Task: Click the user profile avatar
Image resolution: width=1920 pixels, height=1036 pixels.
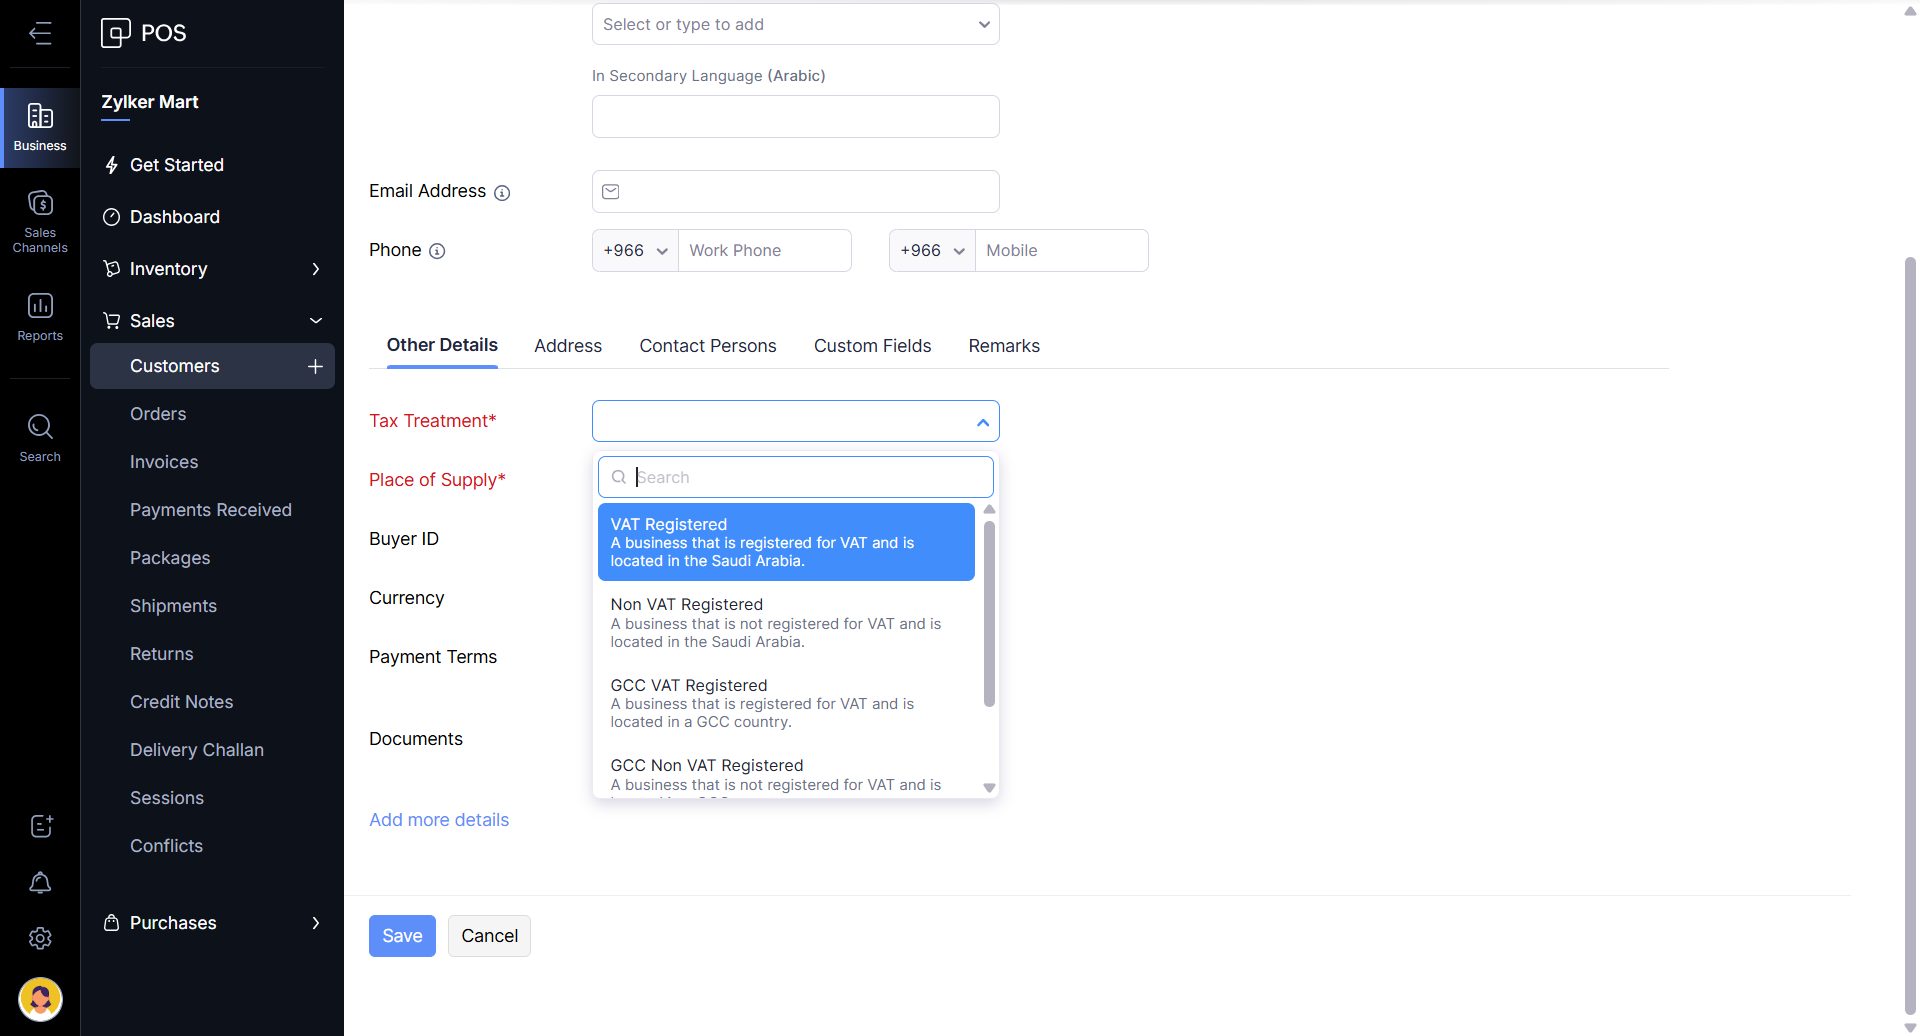Action: click(x=40, y=998)
